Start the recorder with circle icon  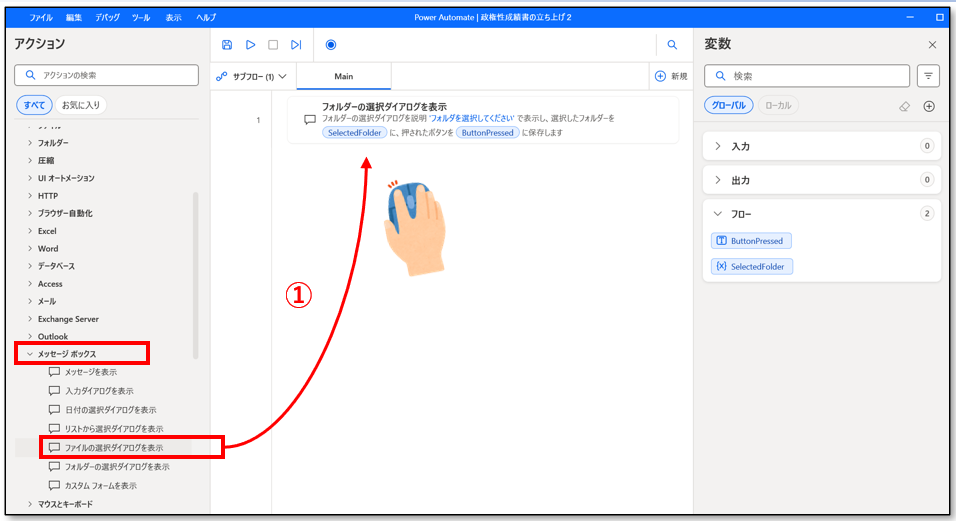[x=331, y=45]
